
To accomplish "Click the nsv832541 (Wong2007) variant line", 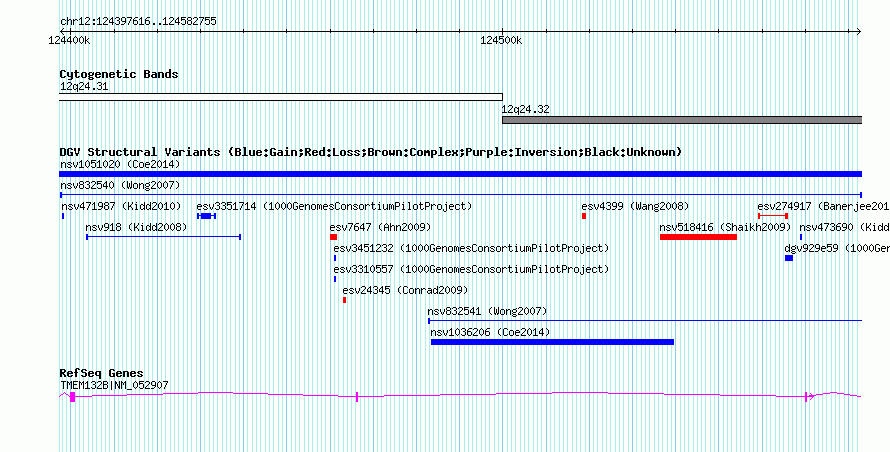I will click(x=645, y=321).
